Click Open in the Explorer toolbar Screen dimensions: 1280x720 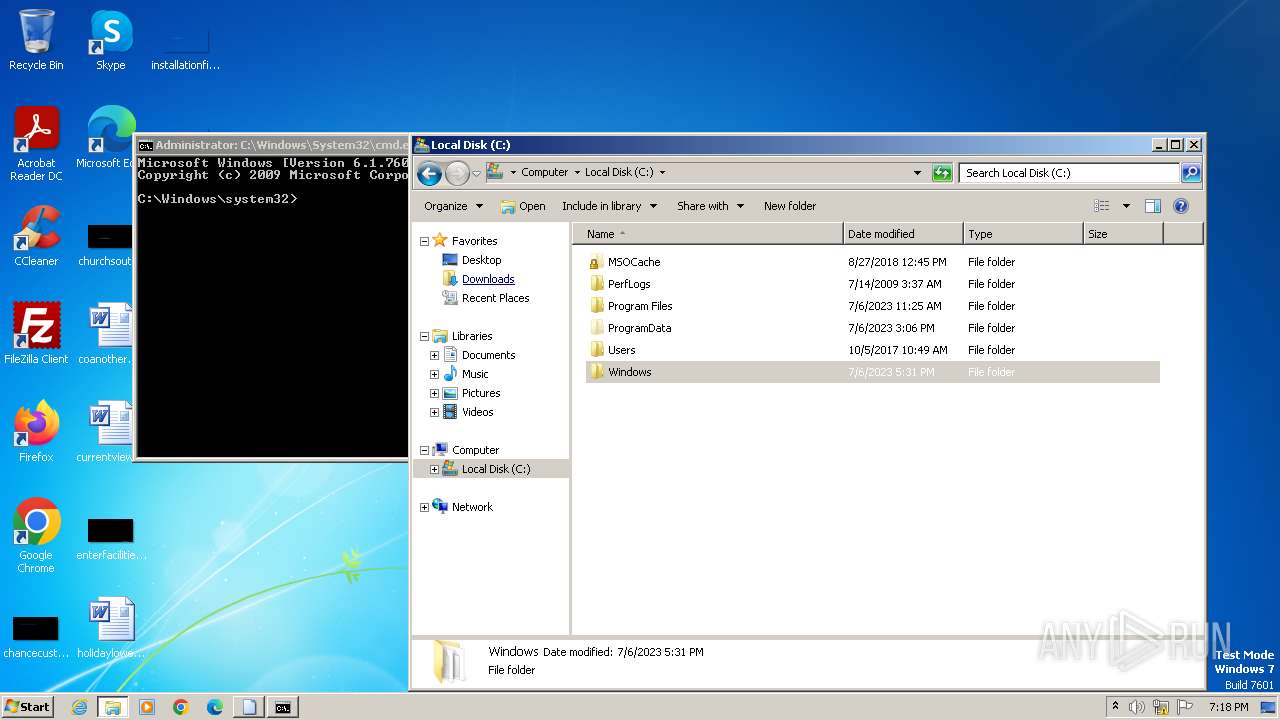click(x=523, y=206)
